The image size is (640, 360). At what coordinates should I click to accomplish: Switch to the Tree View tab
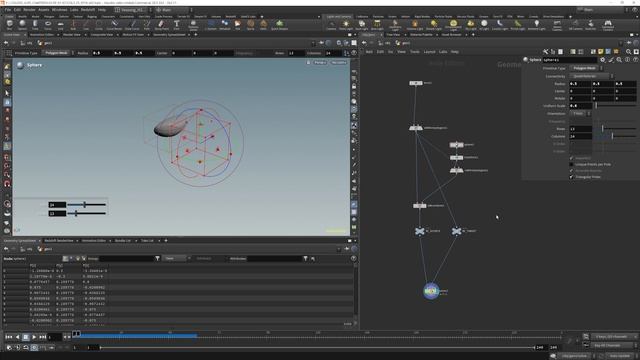tap(393, 35)
